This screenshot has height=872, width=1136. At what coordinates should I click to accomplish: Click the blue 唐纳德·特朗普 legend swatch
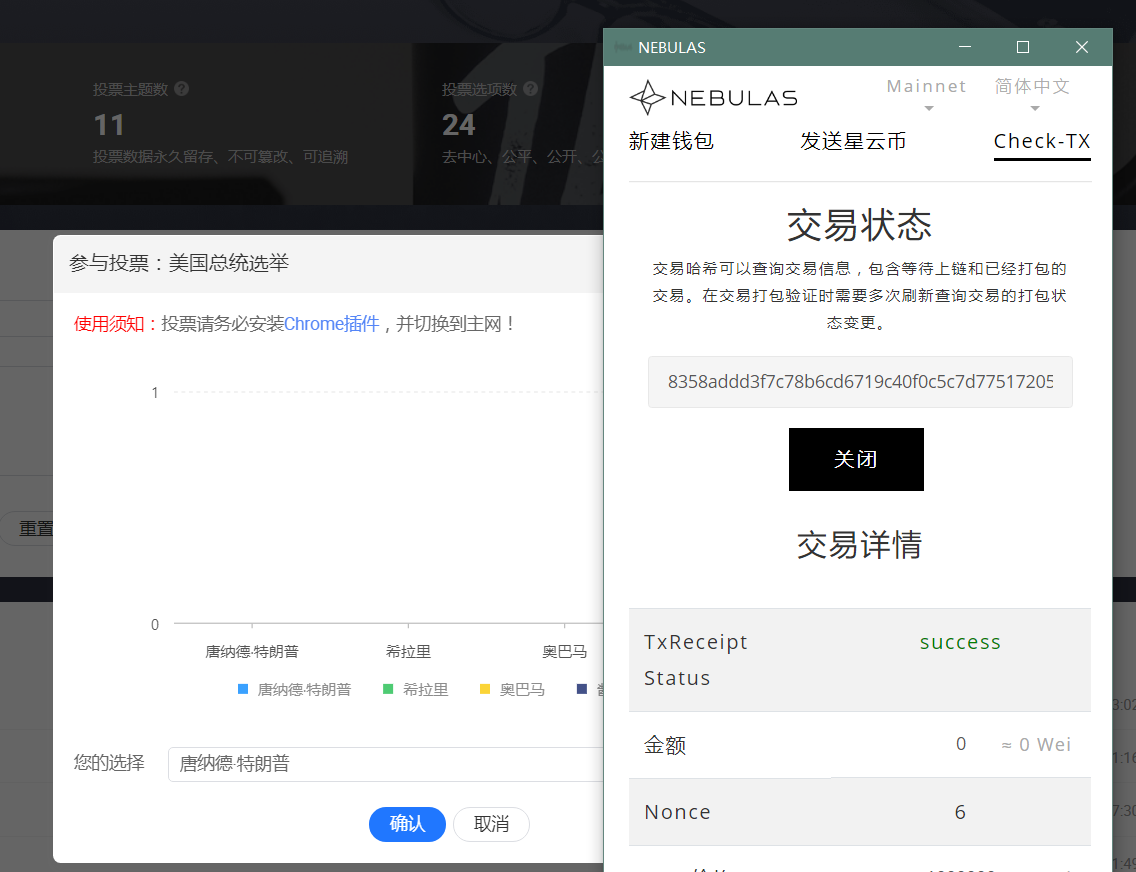pyautogui.click(x=243, y=689)
